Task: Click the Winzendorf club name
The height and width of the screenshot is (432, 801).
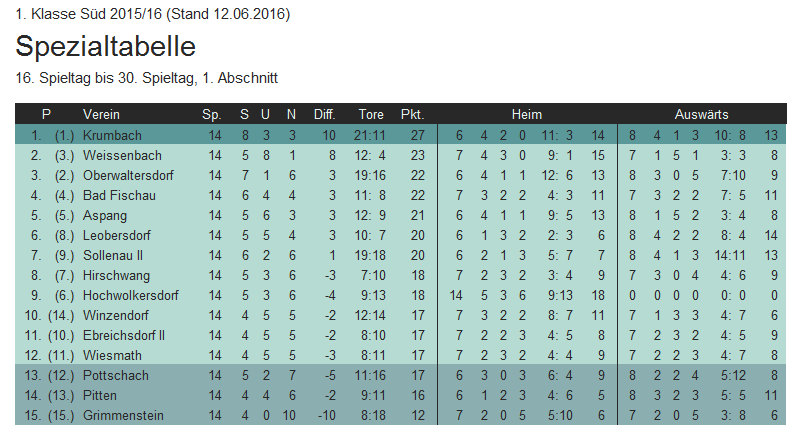Action: (x=118, y=315)
